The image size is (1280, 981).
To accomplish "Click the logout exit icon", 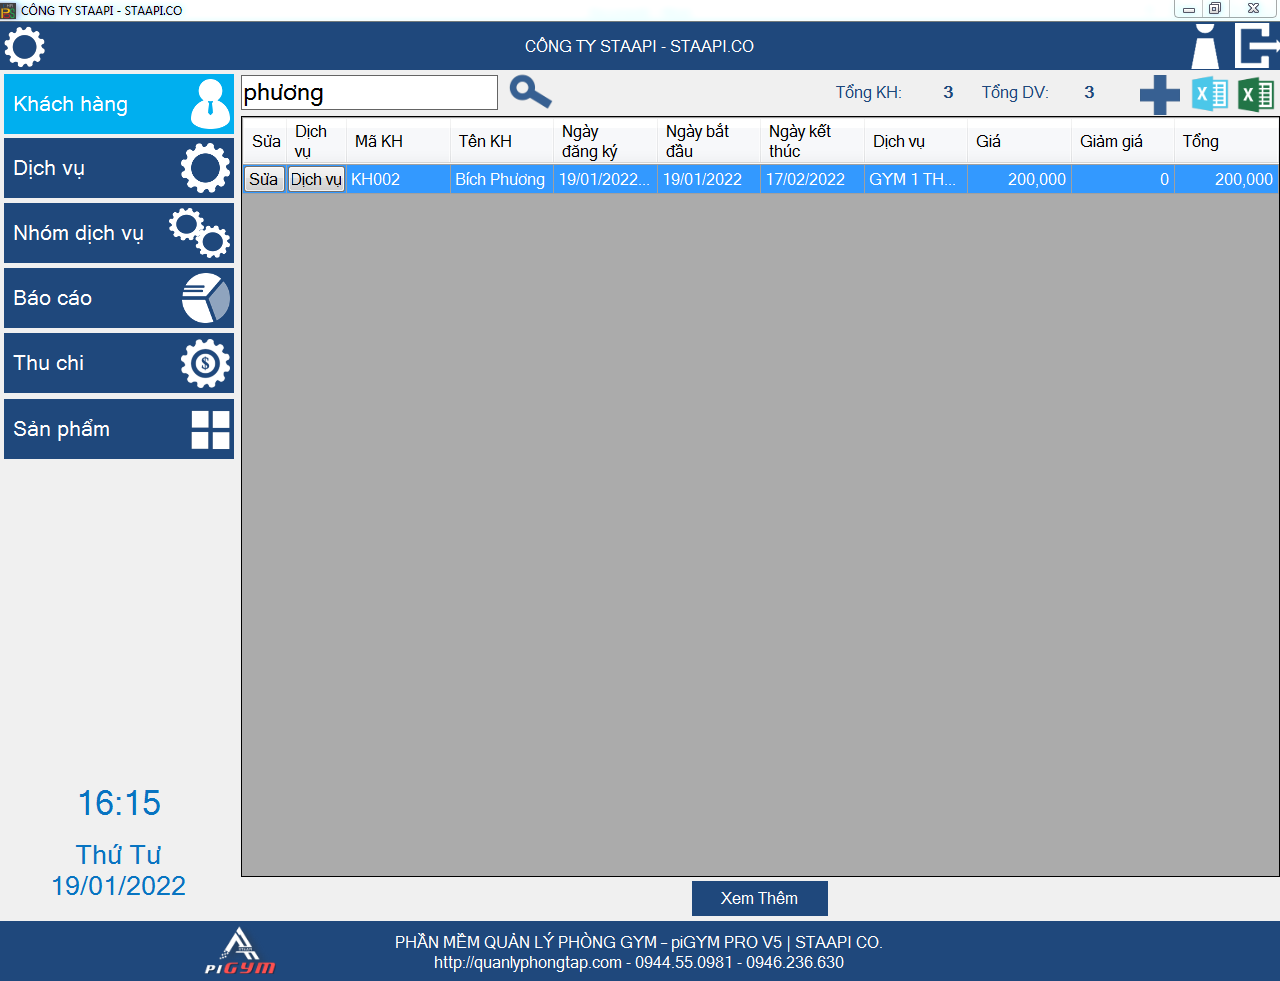I will click(x=1256, y=47).
